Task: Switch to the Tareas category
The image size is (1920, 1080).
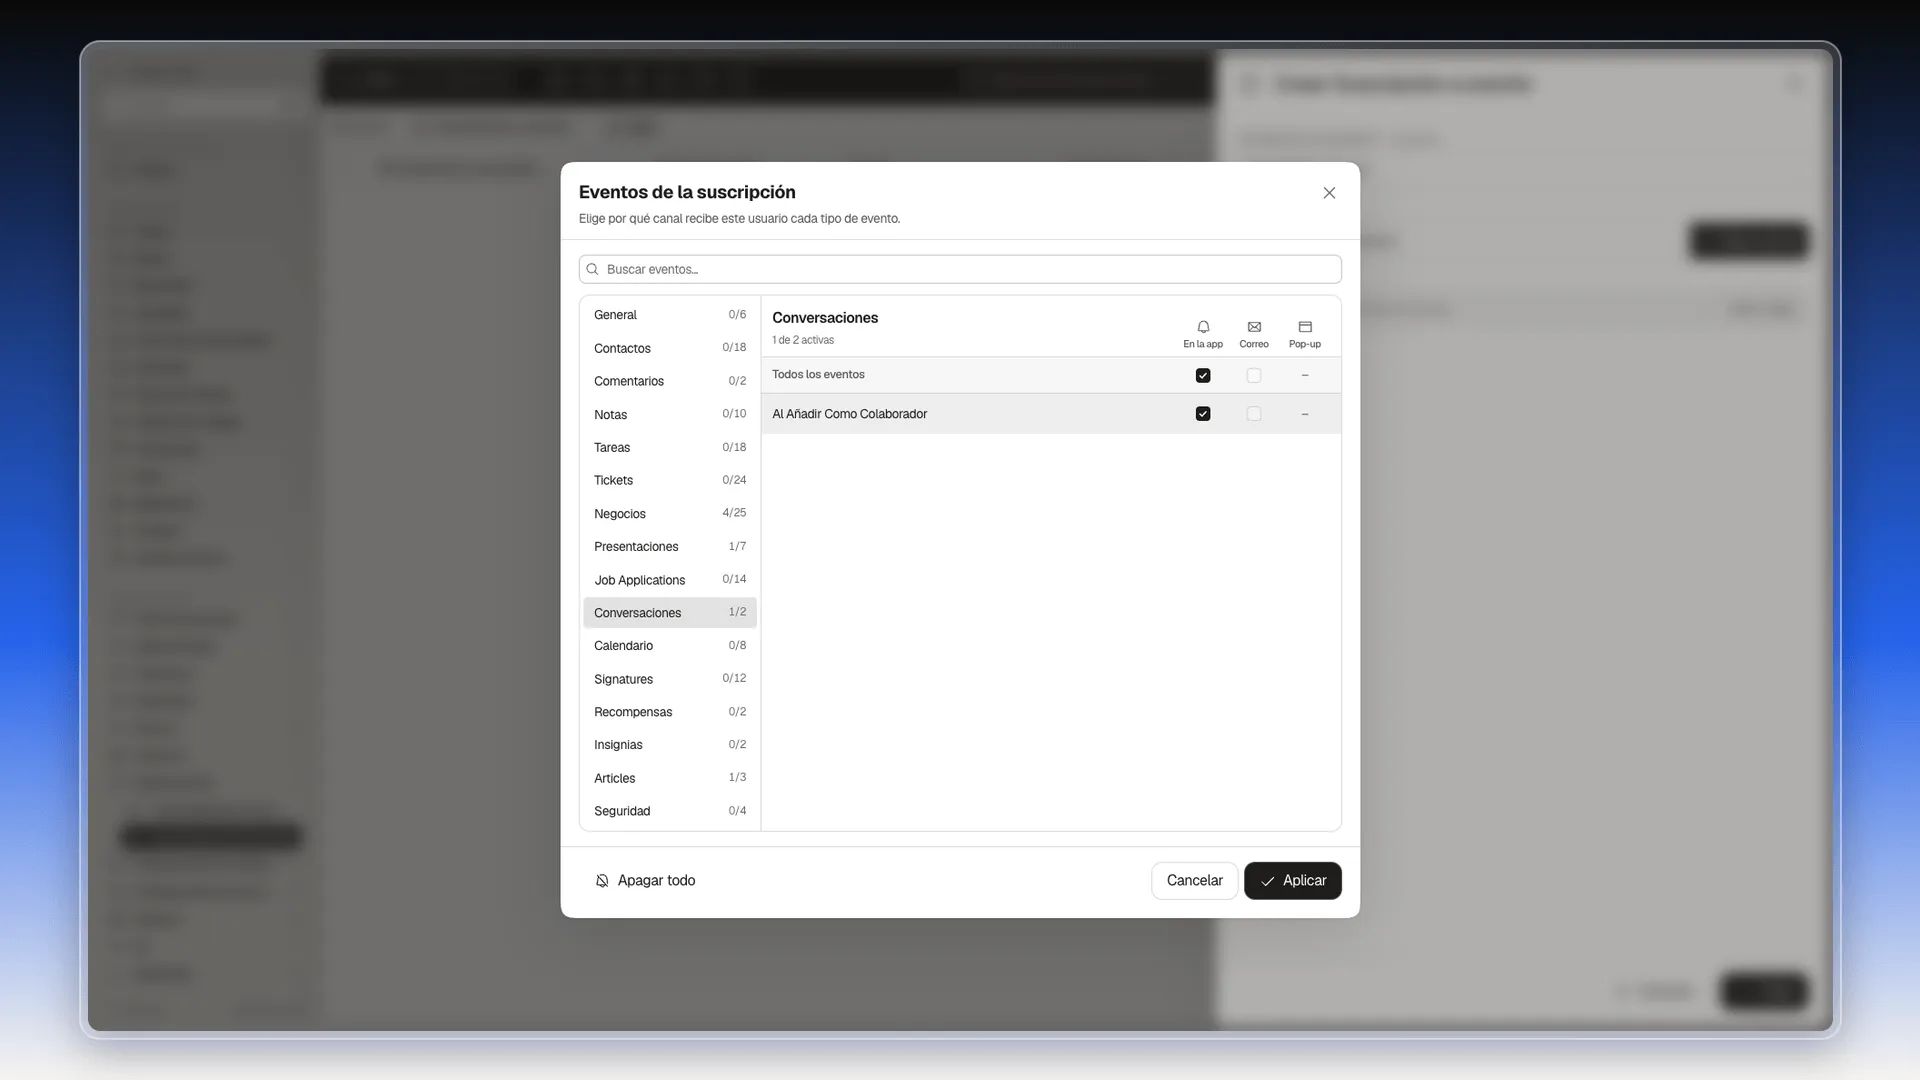Action: tap(670, 447)
